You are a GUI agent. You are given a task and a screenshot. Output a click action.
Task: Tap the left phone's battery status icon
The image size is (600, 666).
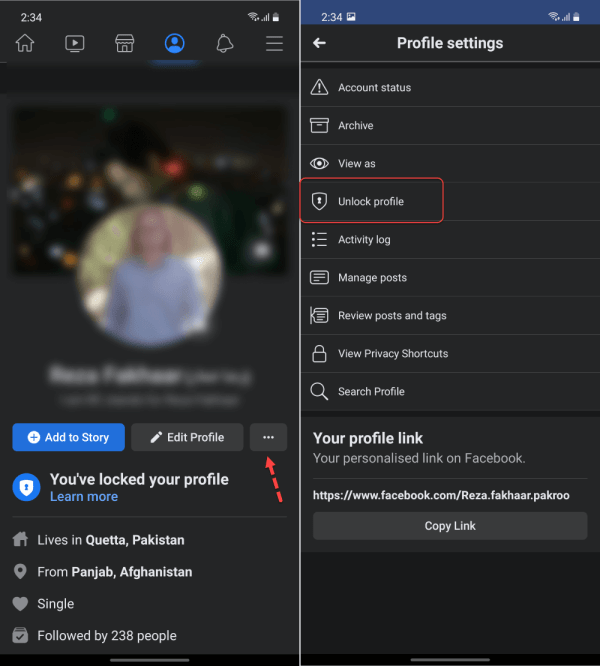coord(276,17)
